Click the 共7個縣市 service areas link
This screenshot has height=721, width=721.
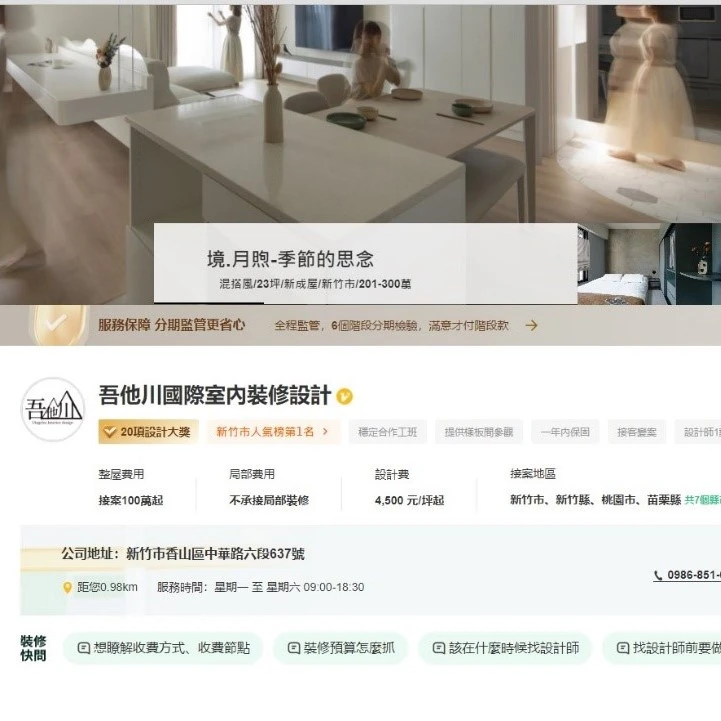(x=703, y=500)
